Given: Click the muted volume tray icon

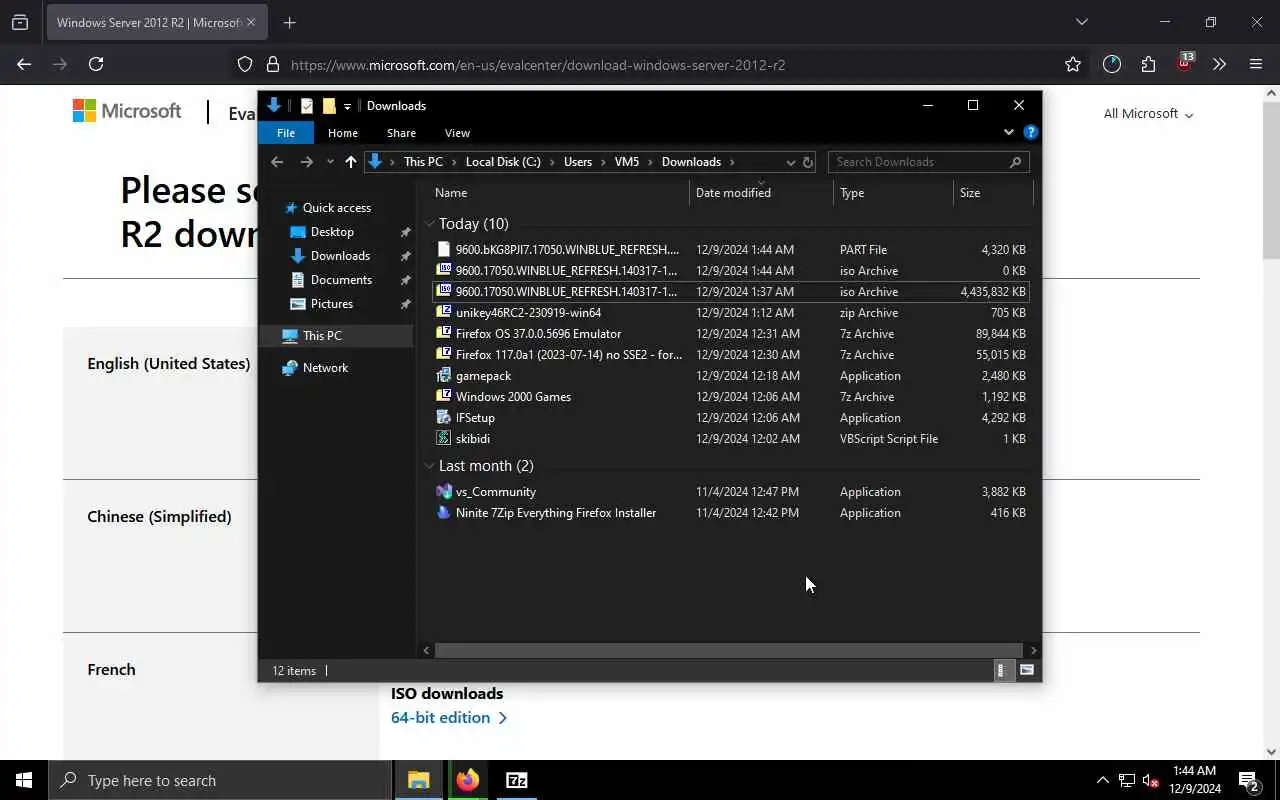Looking at the screenshot, I should click(1150, 780).
